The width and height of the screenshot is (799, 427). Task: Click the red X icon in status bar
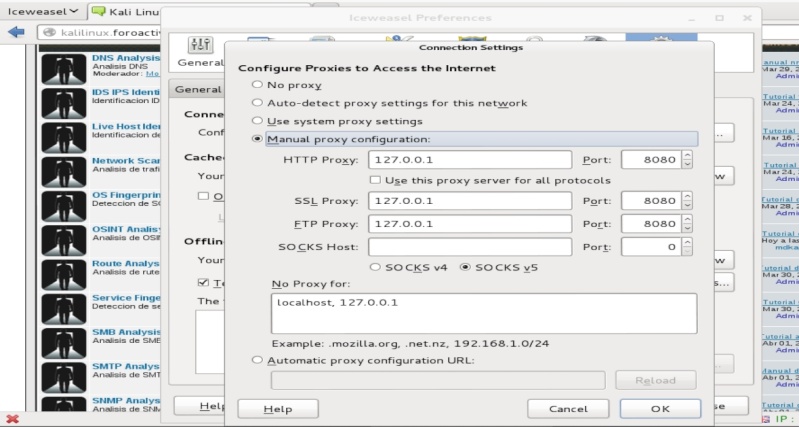(12, 419)
